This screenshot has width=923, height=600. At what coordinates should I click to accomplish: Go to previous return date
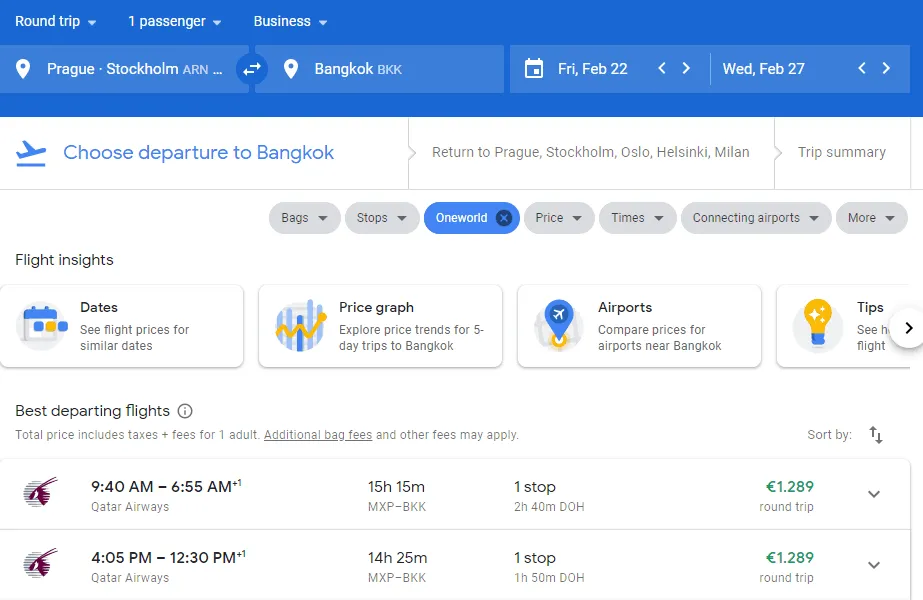[861, 69]
